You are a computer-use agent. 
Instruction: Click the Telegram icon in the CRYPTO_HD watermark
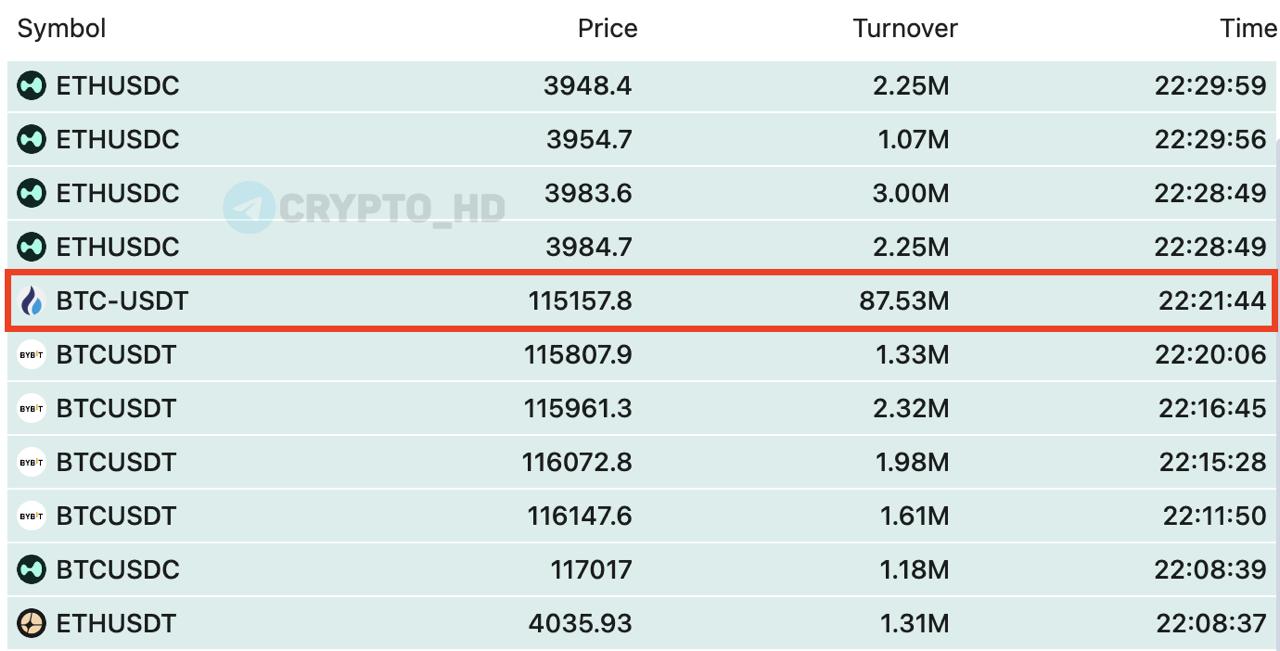(x=248, y=207)
